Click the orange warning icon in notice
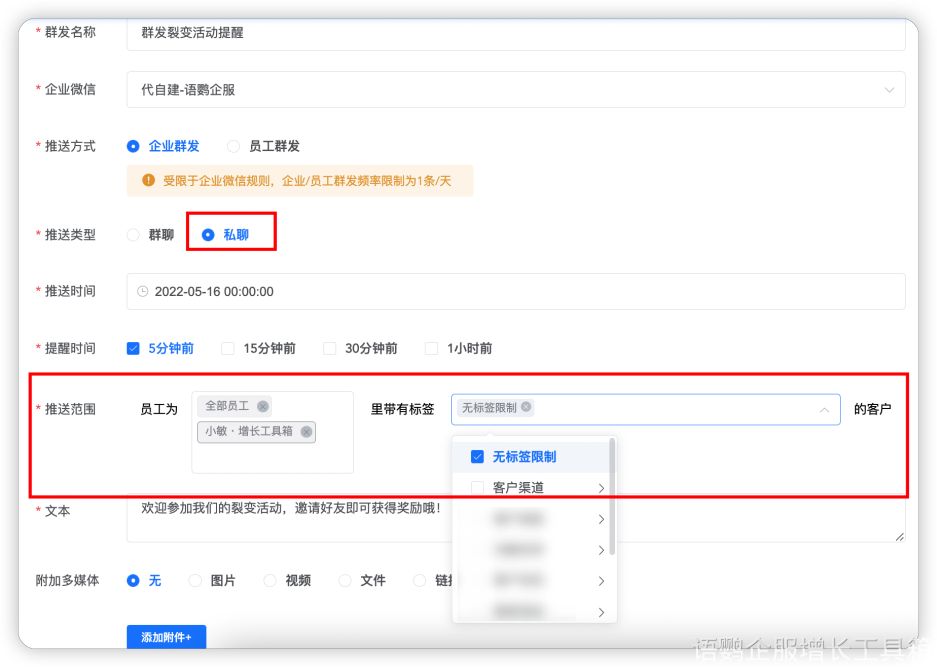This screenshot has width=937, height=667. (x=148, y=181)
